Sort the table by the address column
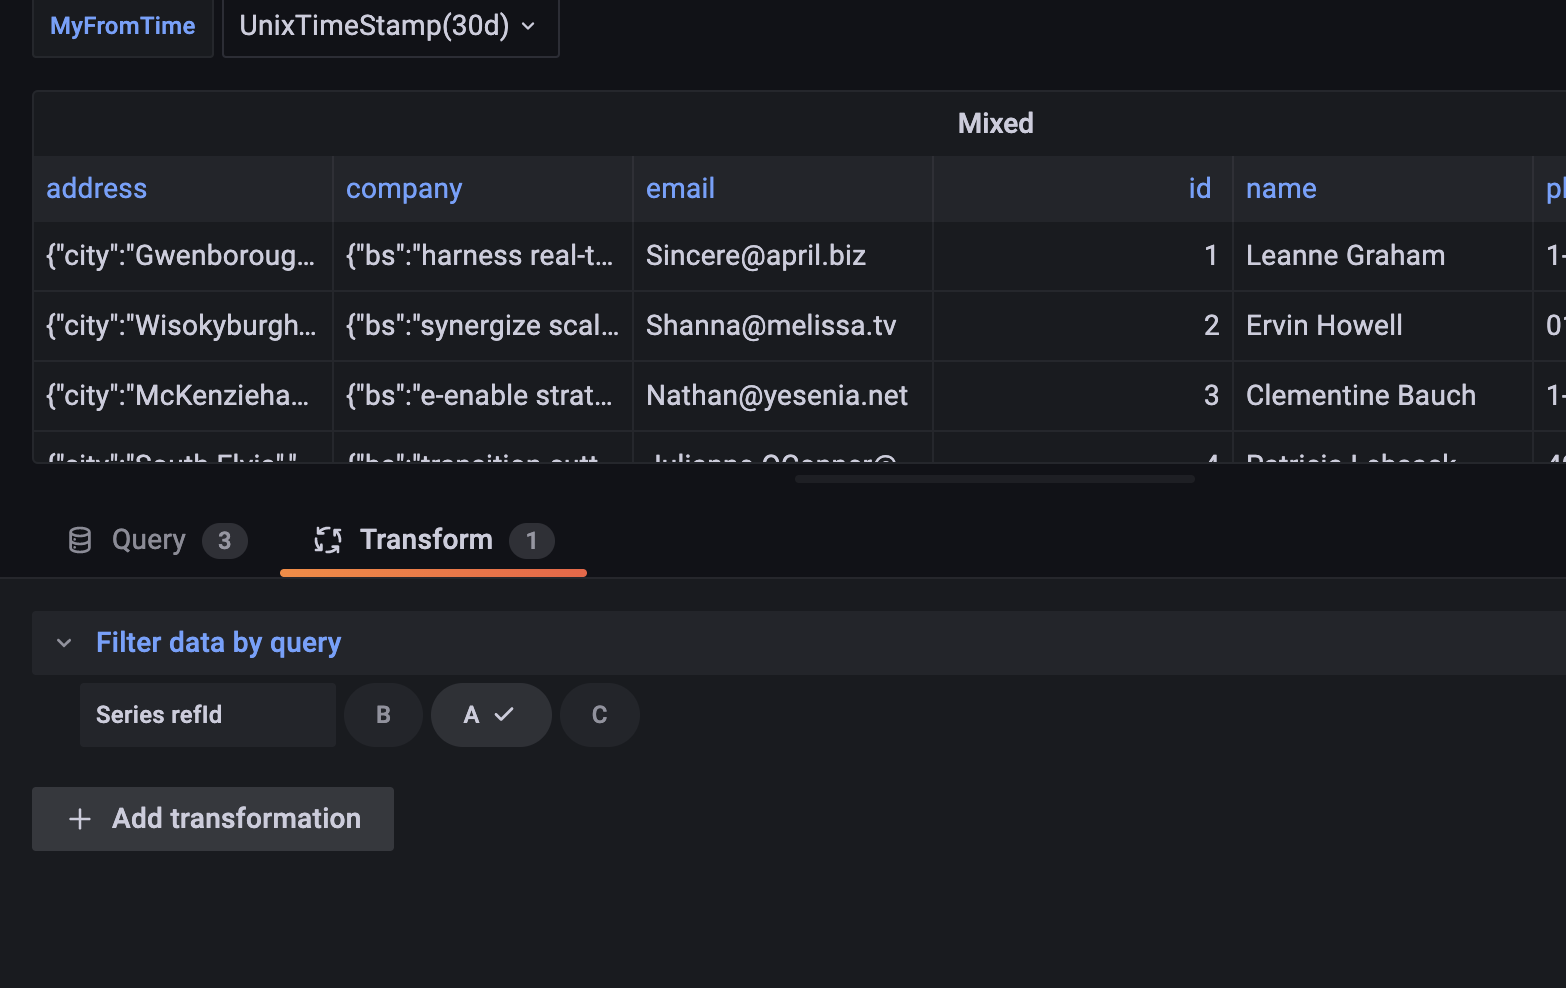This screenshot has width=1566, height=988. click(96, 188)
